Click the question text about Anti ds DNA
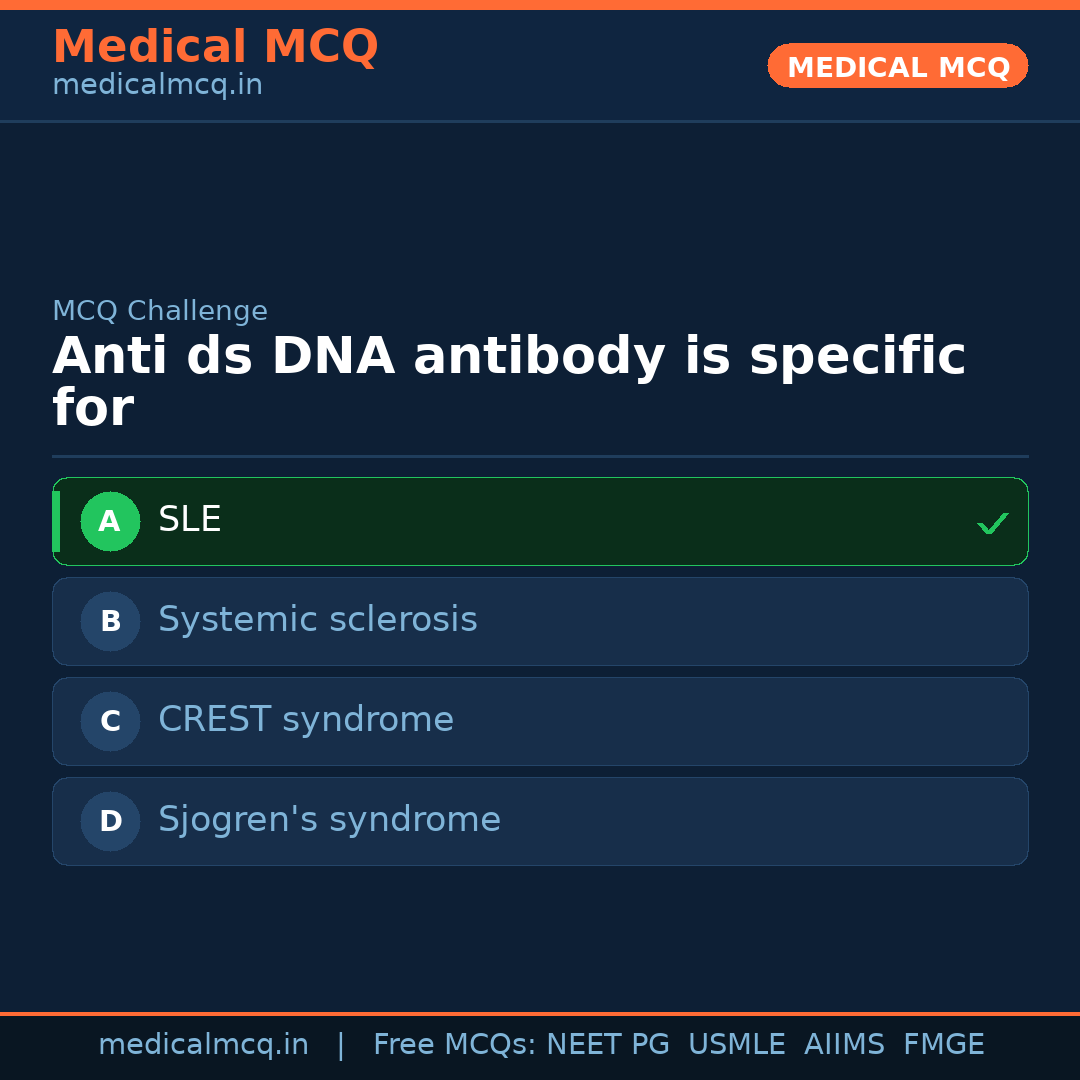The height and width of the screenshot is (1080, 1080). (x=508, y=382)
